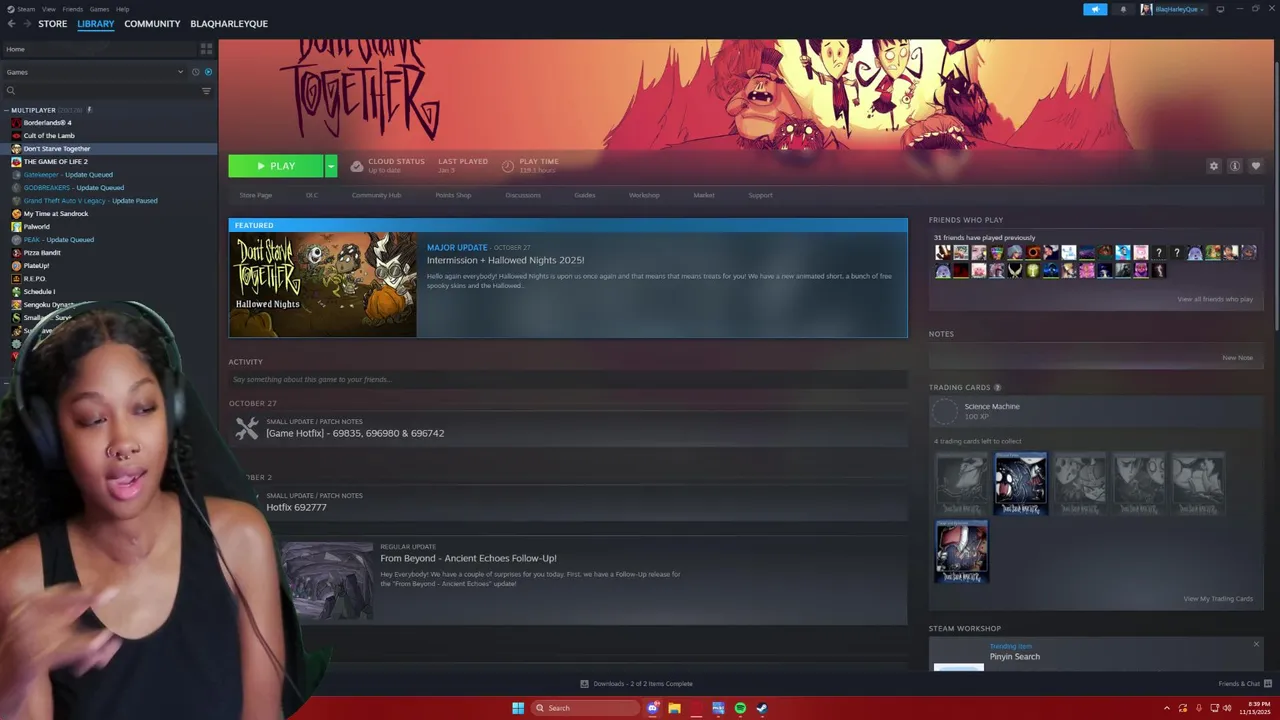Open the View menu
This screenshot has width=1280, height=720.
pyautogui.click(x=48, y=9)
